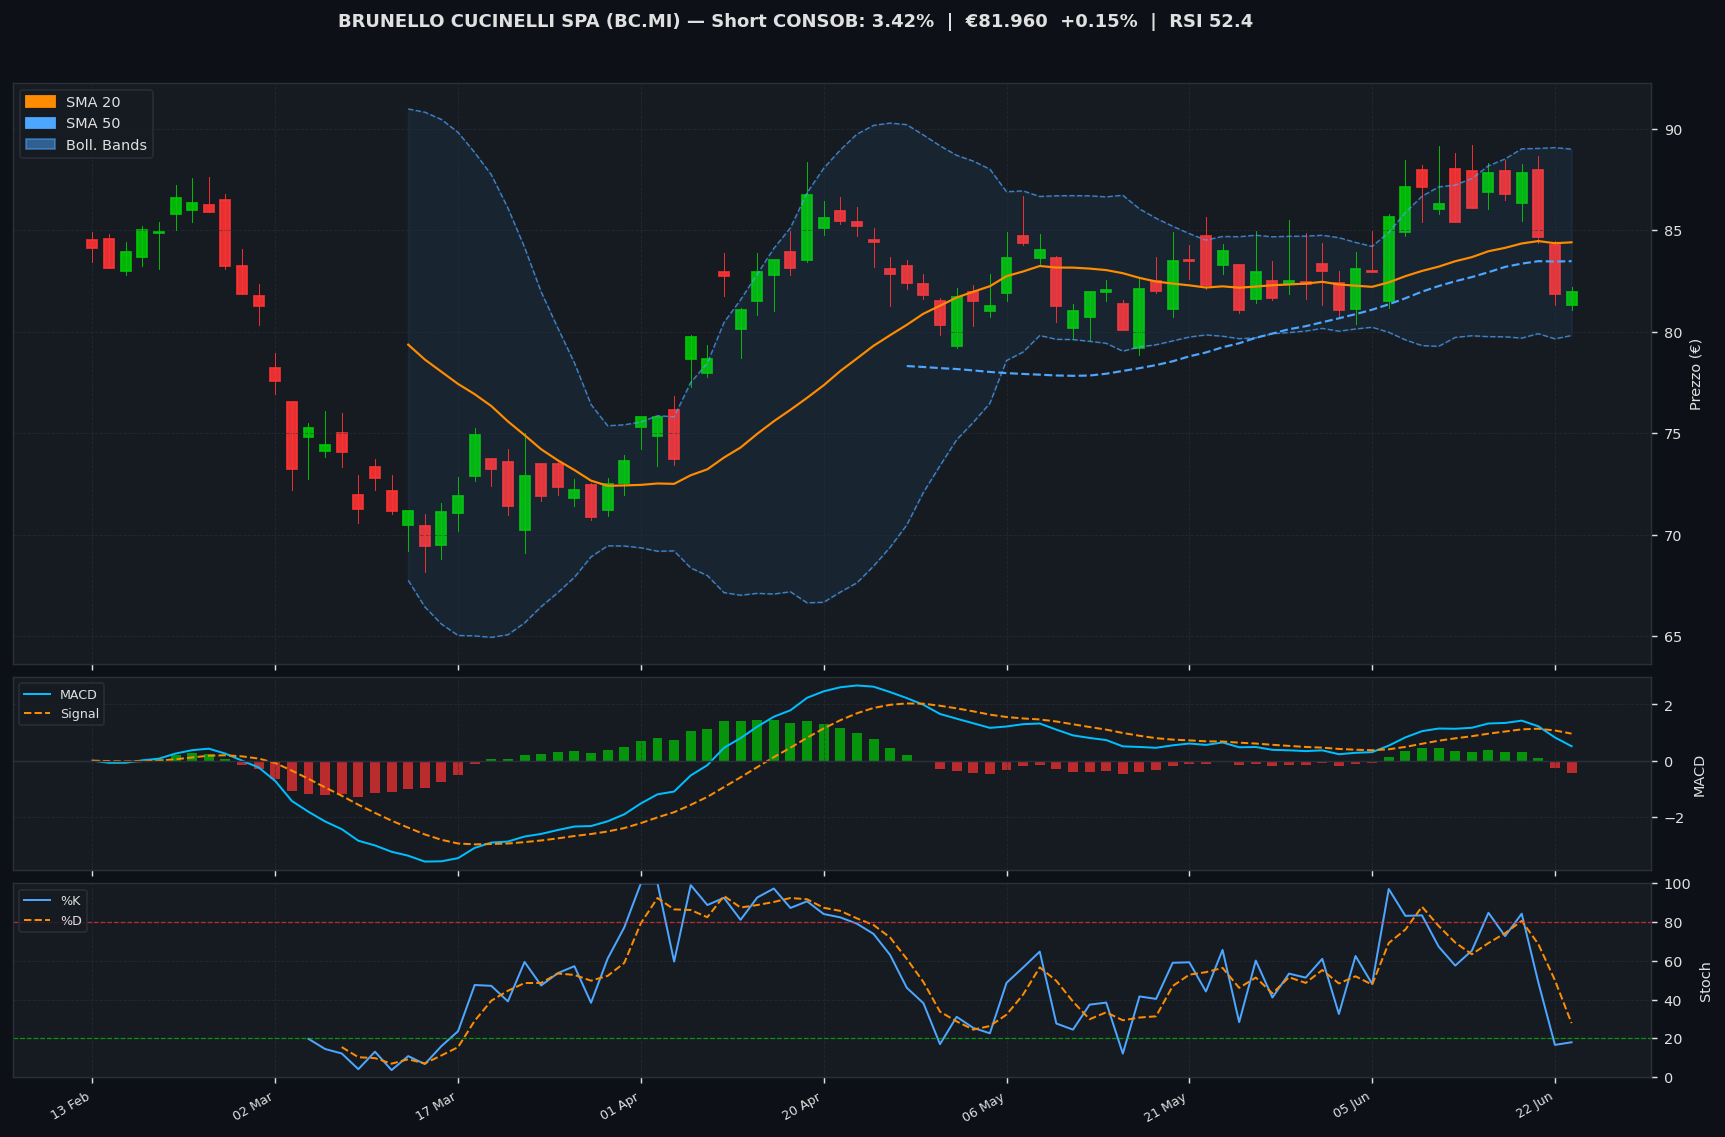The width and height of the screenshot is (1725, 1137).
Task: Click the 100 tick on the Stoch axis
Action: click(1677, 884)
